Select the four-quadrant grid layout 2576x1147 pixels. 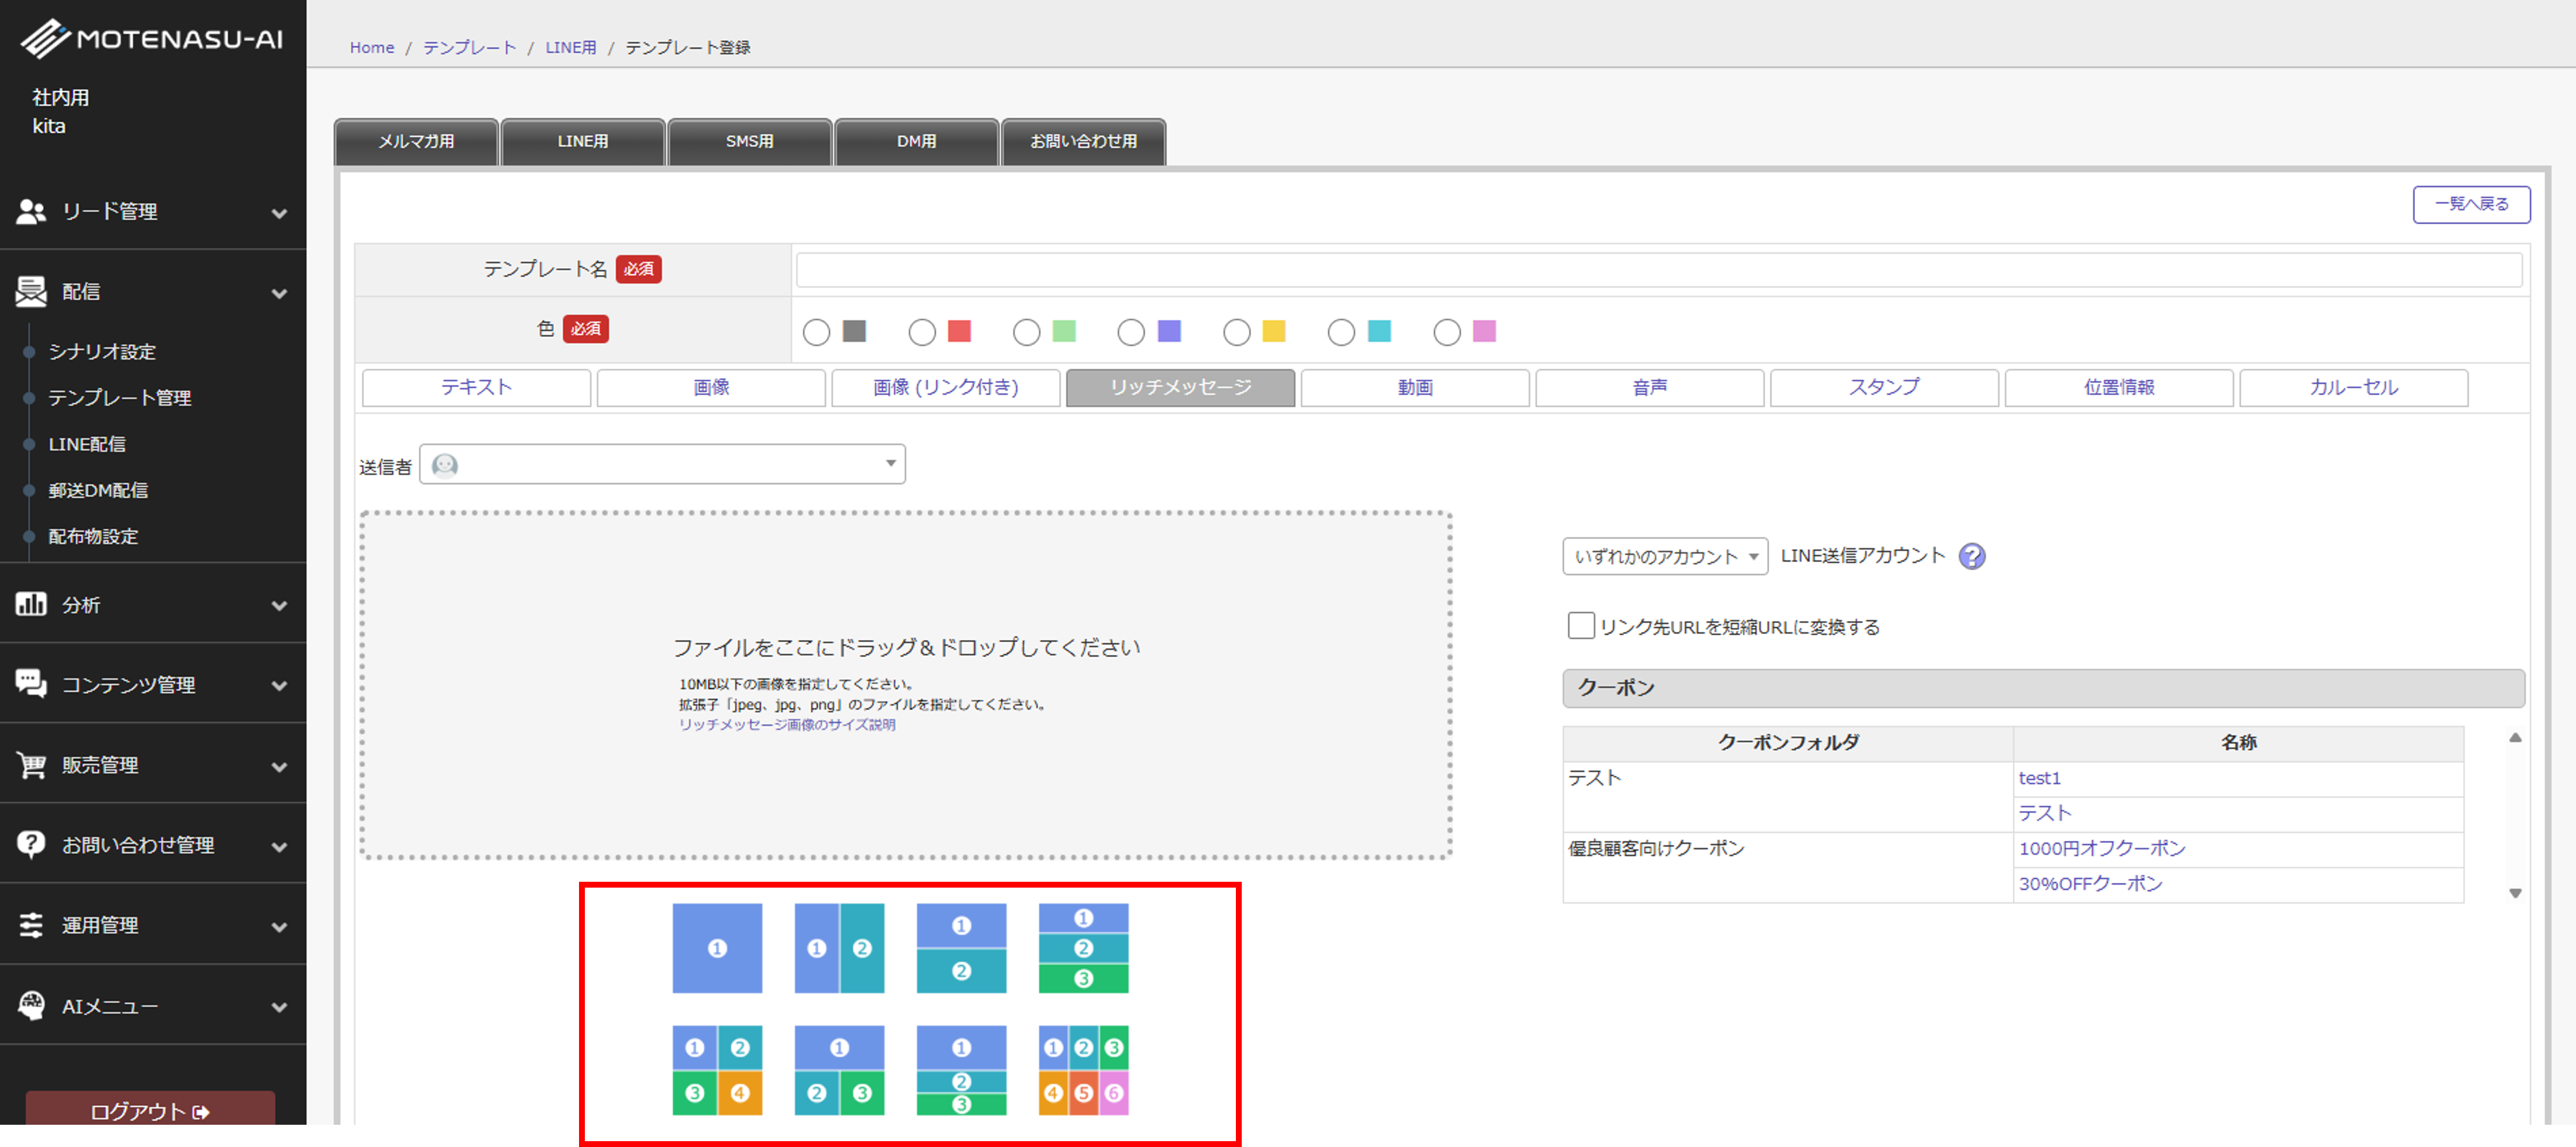[716, 1069]
